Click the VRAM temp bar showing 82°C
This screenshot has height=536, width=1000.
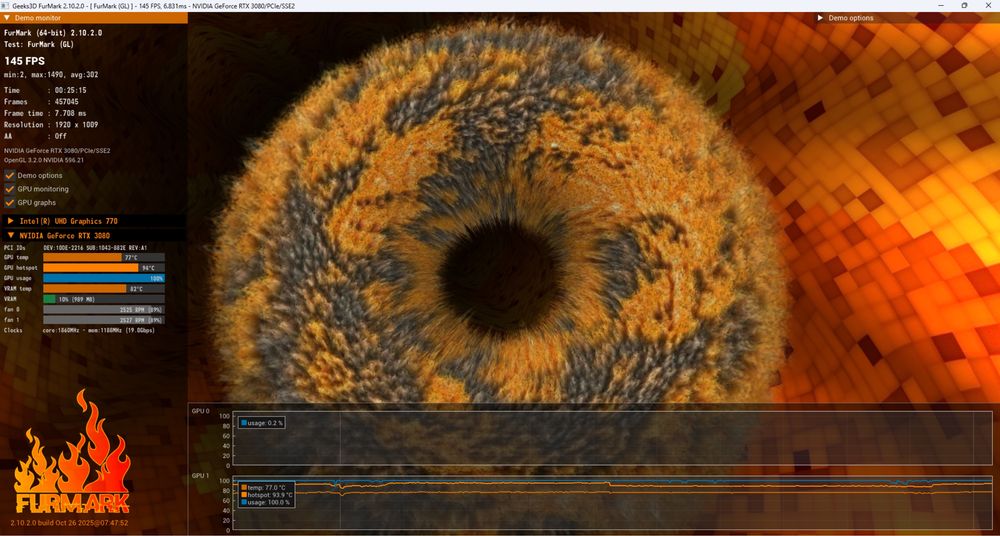[x=104, y=288]
